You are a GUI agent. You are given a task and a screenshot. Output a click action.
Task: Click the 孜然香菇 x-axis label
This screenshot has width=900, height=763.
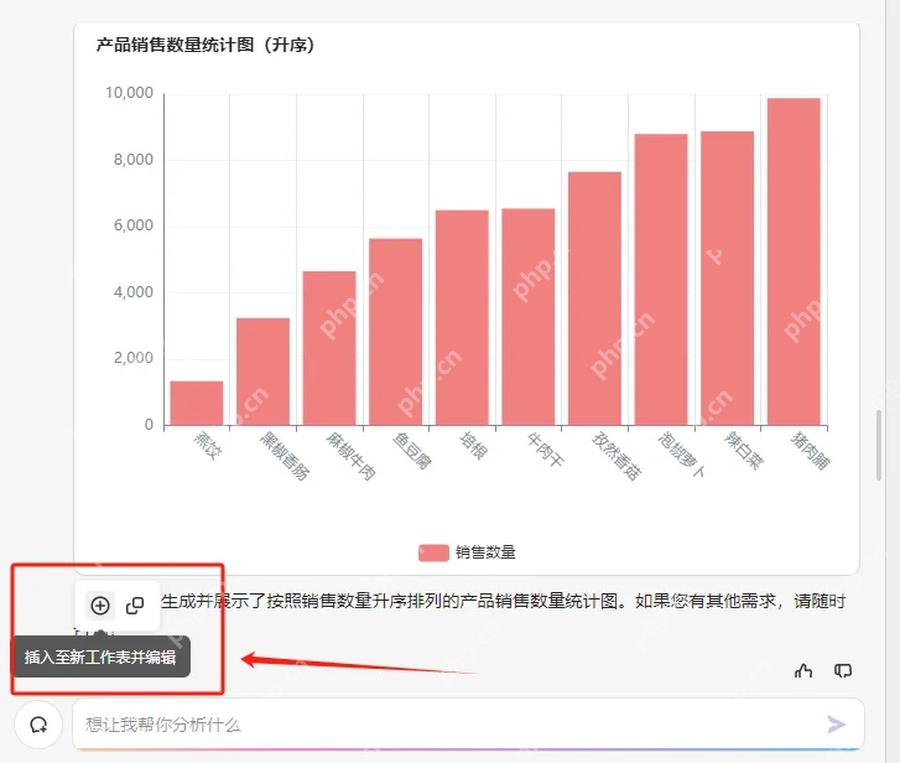pyautogui.click(x=617, y=456)
